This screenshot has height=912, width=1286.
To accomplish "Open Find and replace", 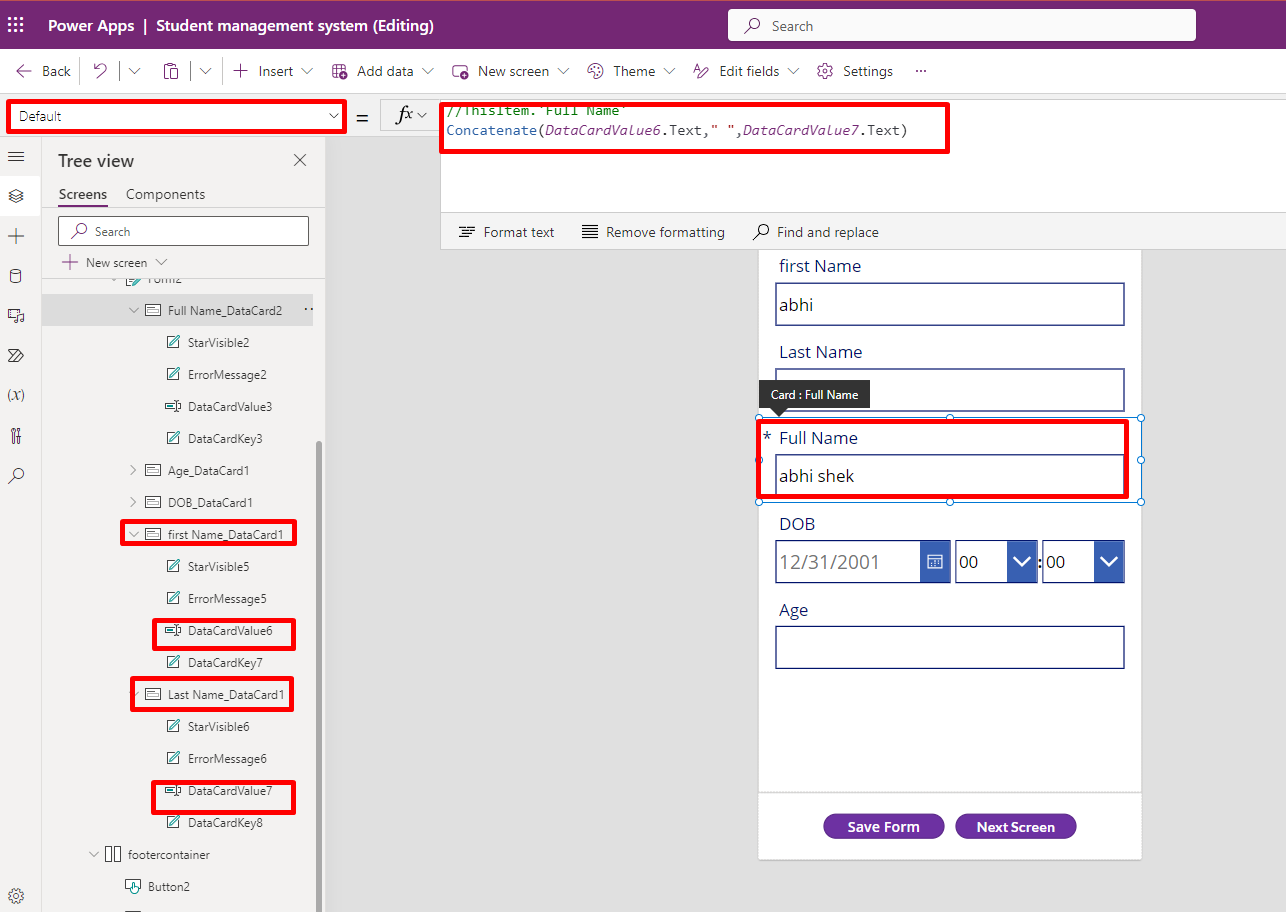I will tap(816, 232).
